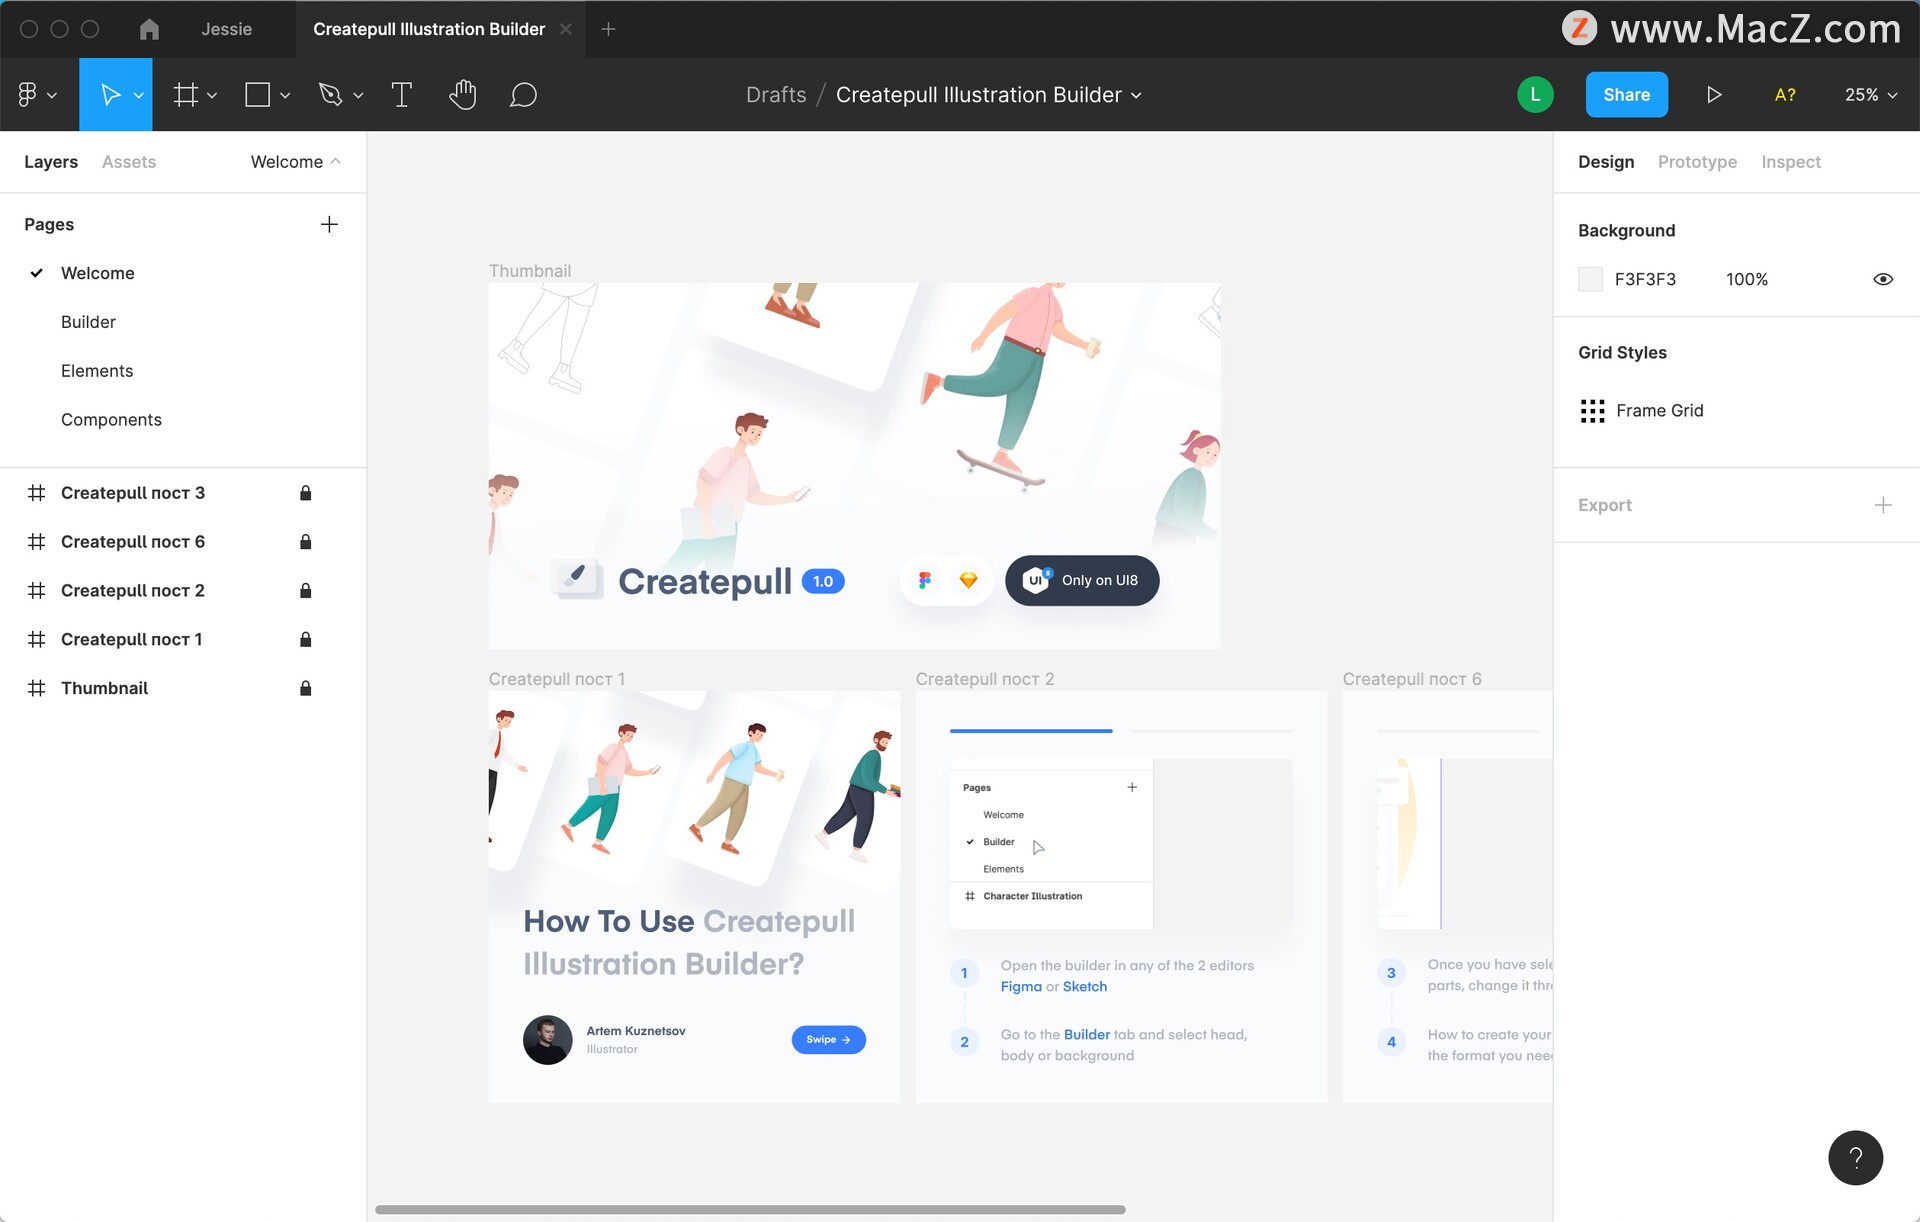Image resolution: width=1920 pixels, height=1222 pixels.
Task: Expand the Shape tools dropdown arrow
Action: coord(285,96)
